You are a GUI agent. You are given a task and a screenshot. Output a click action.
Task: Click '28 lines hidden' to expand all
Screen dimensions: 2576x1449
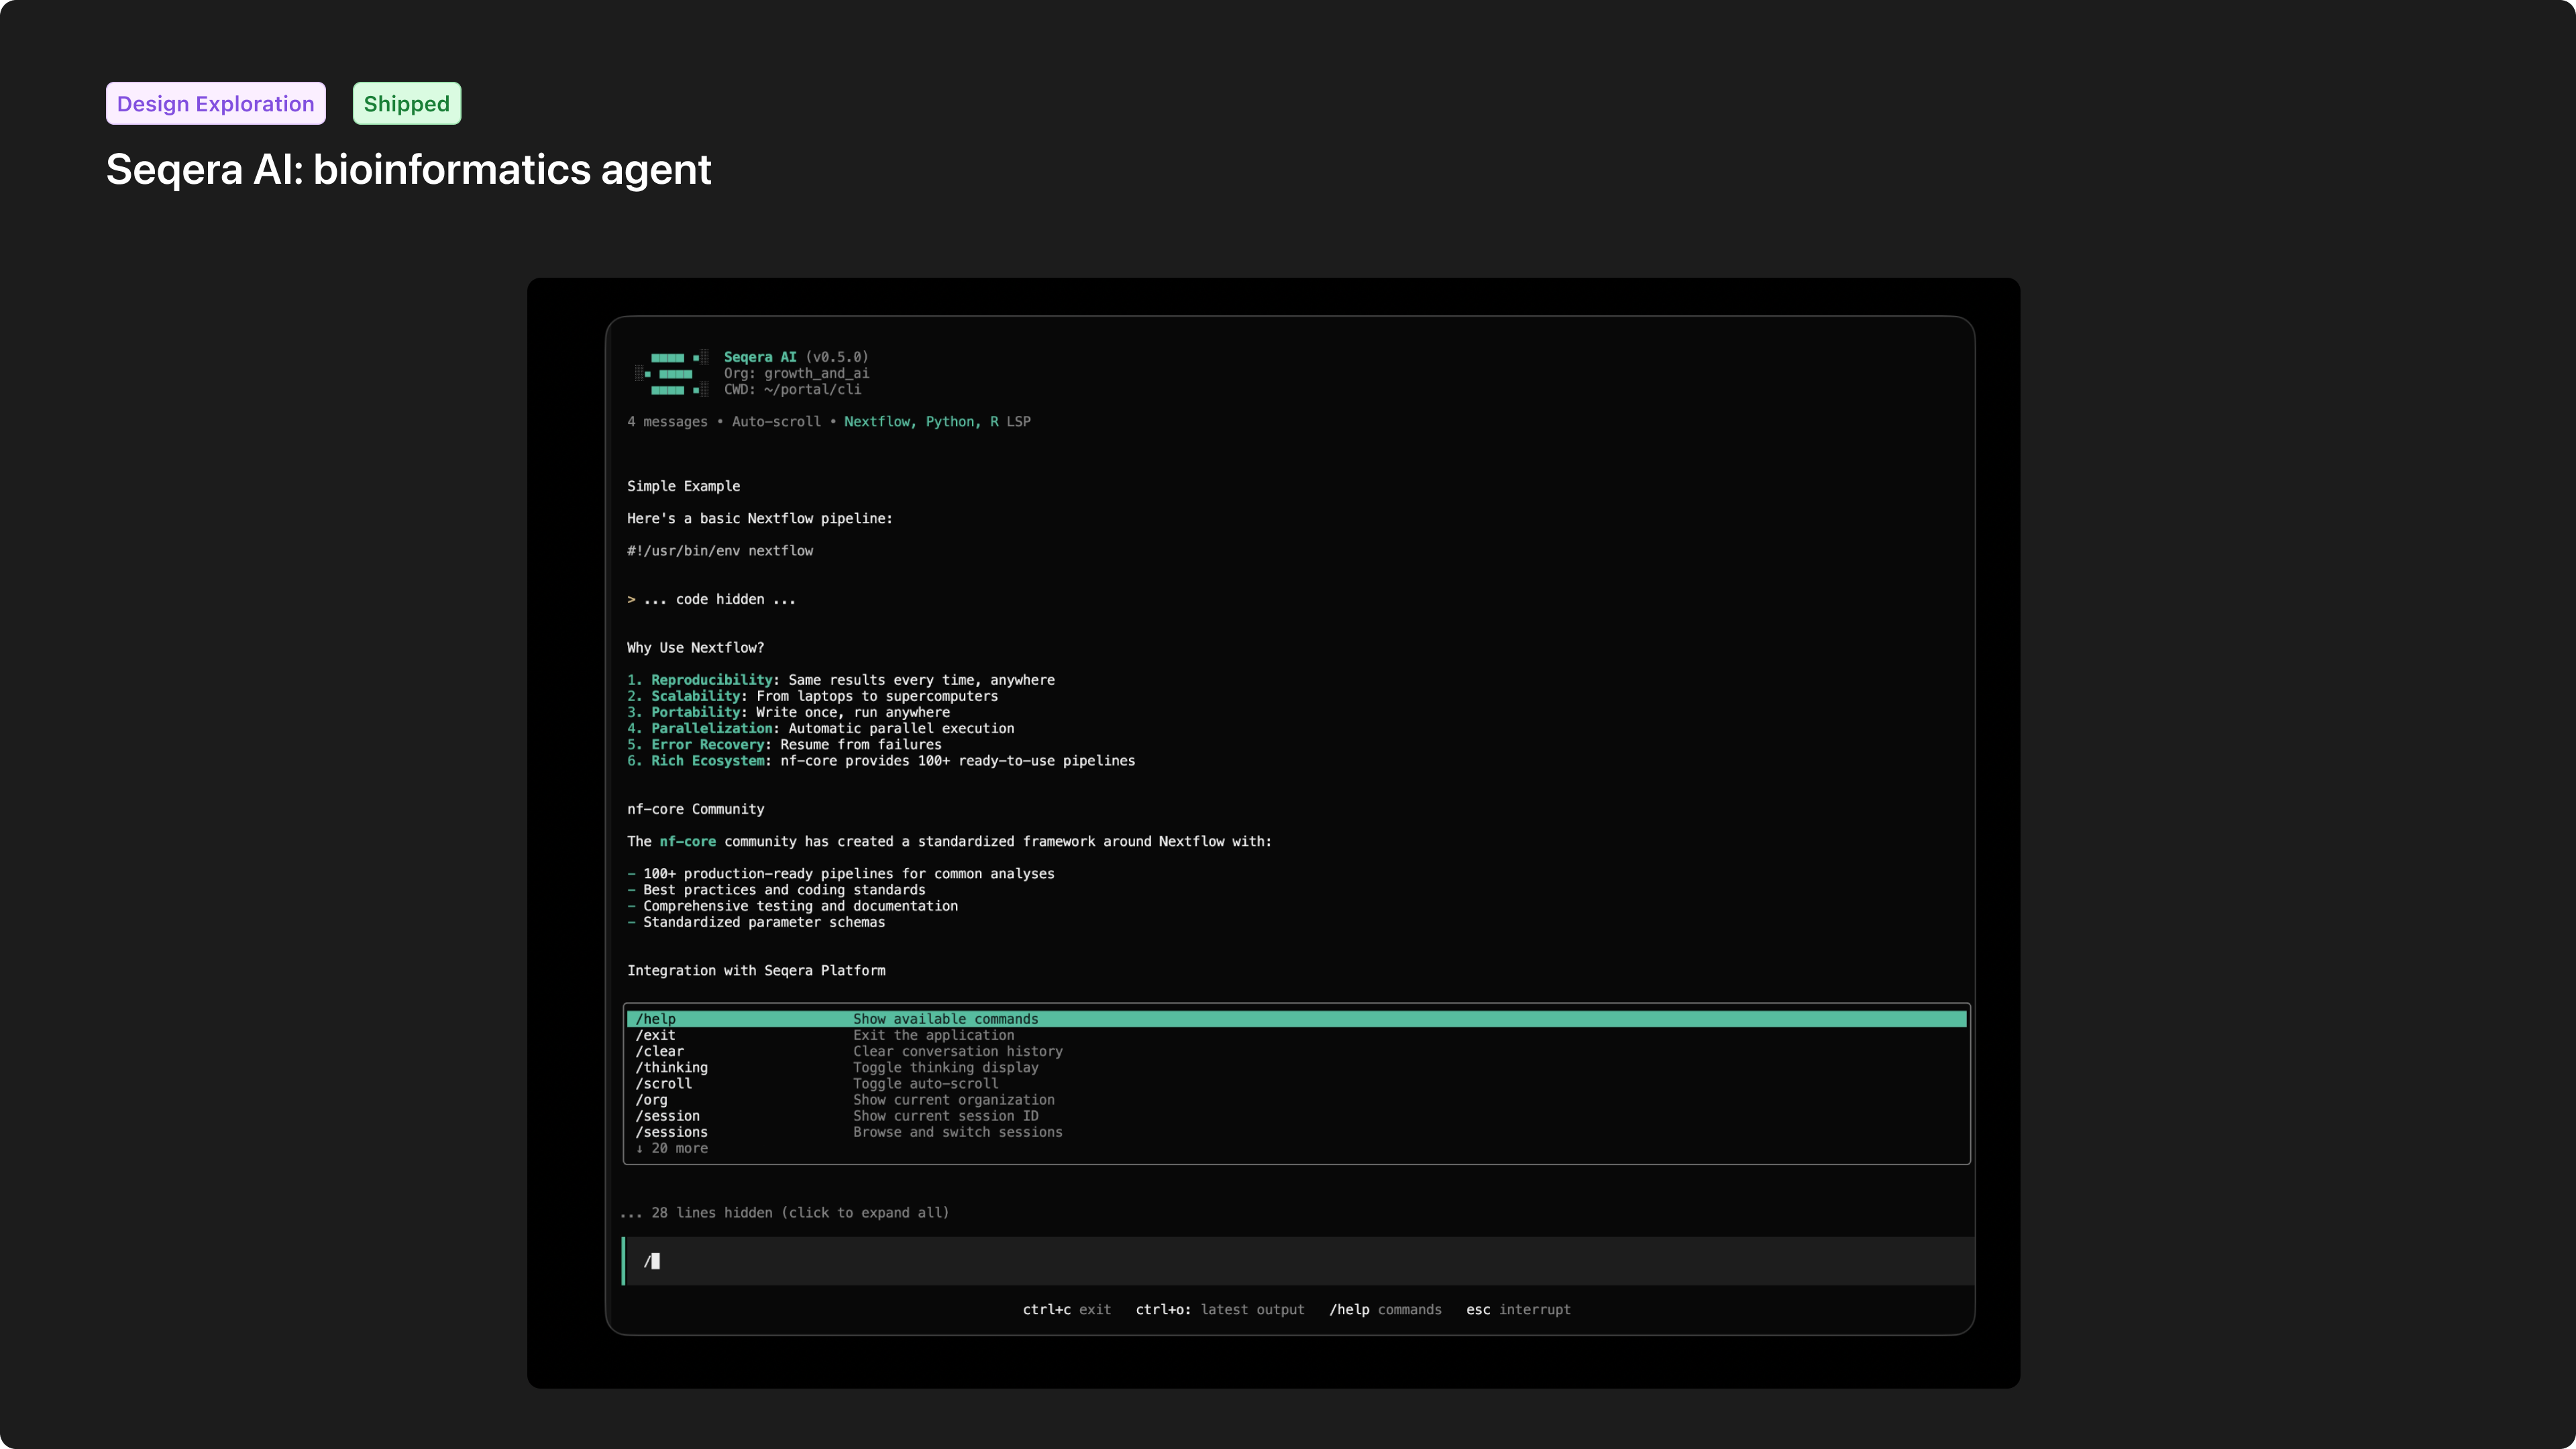pyautogui.click(x=785, y=1212)
